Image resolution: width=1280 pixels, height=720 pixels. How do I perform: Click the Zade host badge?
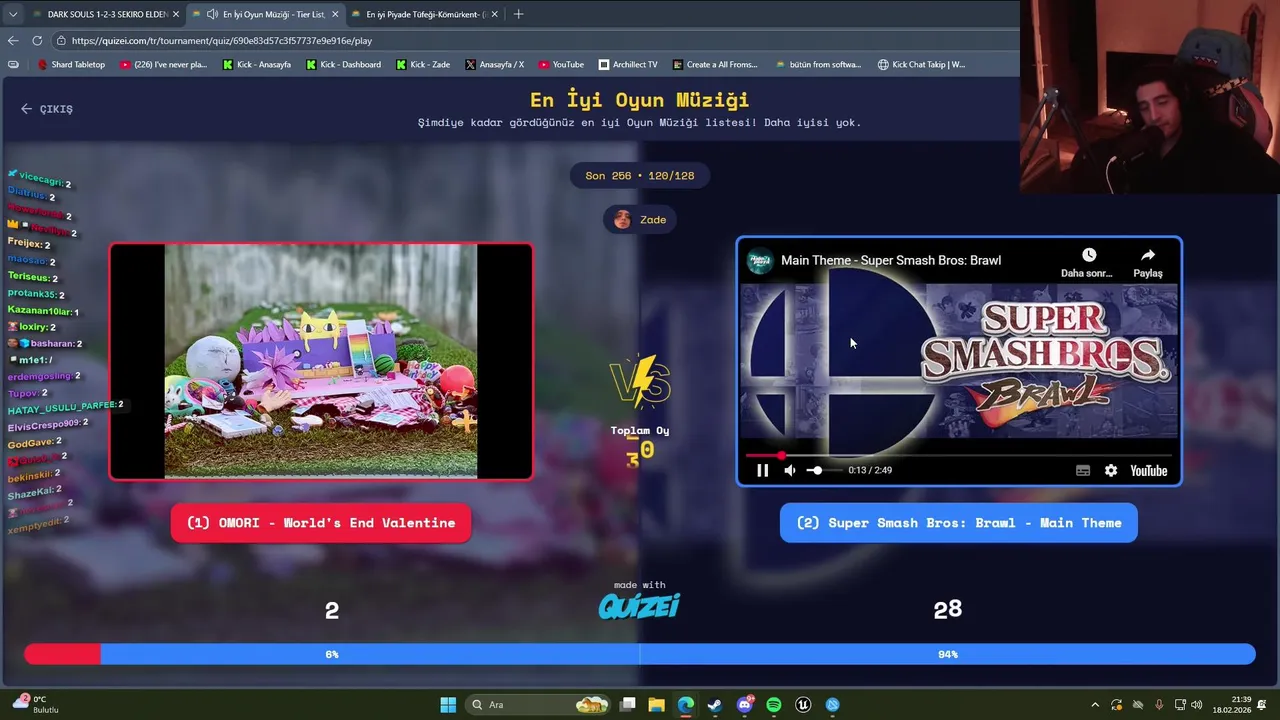[640, 220]
